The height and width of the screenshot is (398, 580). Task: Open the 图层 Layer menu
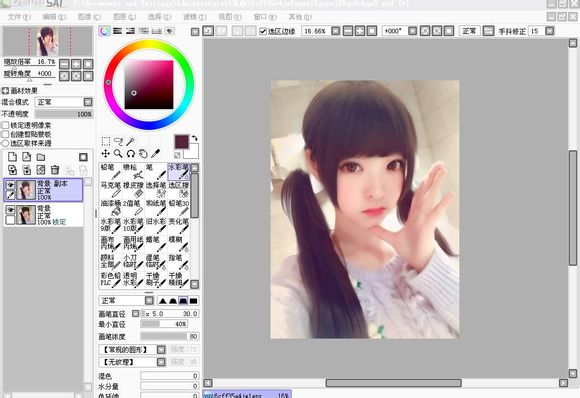[125, 17]
